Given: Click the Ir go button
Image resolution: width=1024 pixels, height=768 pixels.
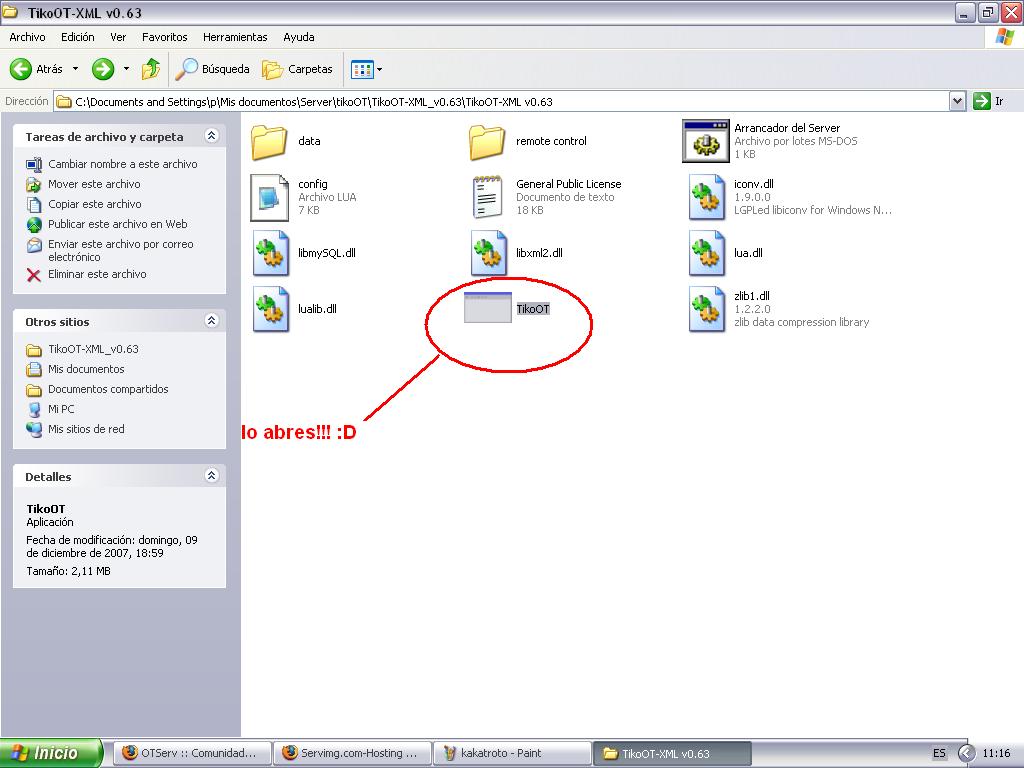Looking at the screenshot, I should click(x=989, y=101).
